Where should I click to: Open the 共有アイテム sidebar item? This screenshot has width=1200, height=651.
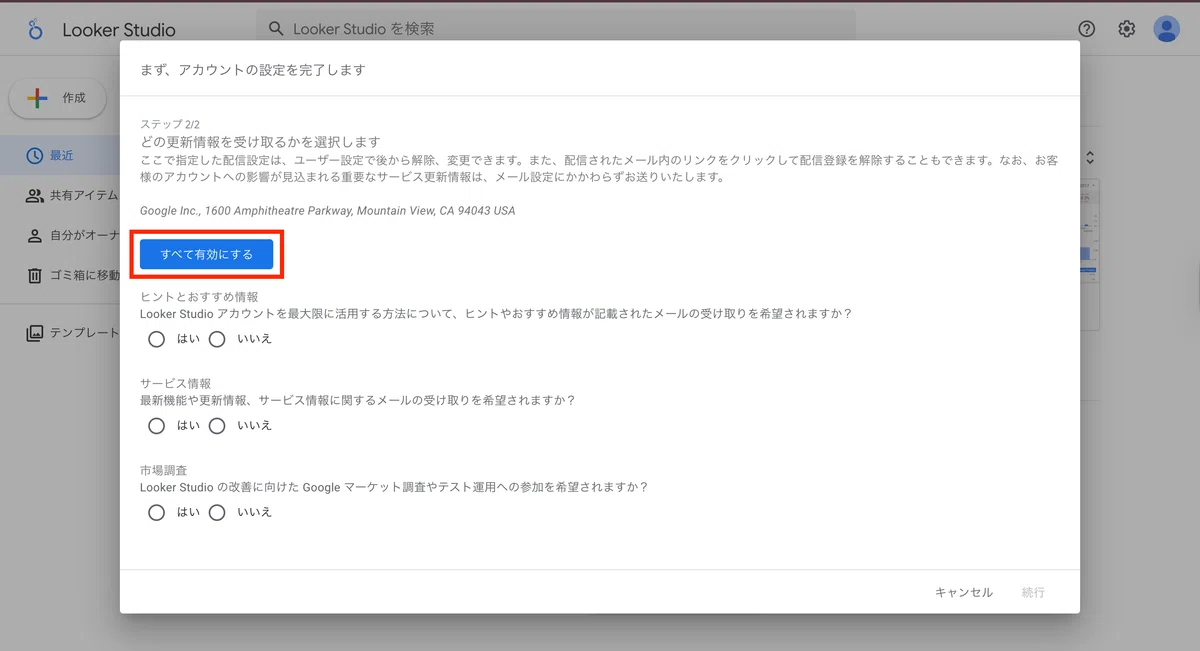60,195
